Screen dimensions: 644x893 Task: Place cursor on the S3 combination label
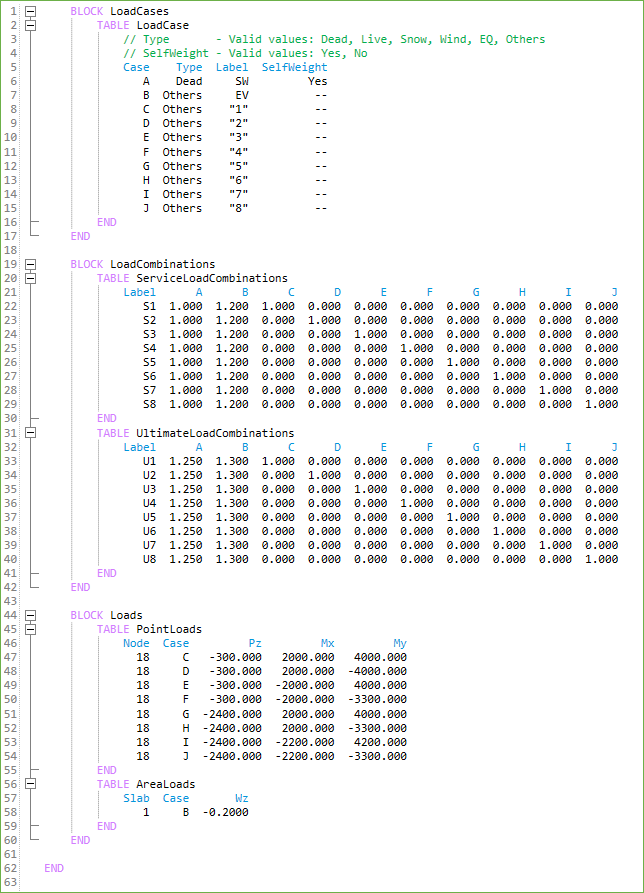click(x=149, y=334)
